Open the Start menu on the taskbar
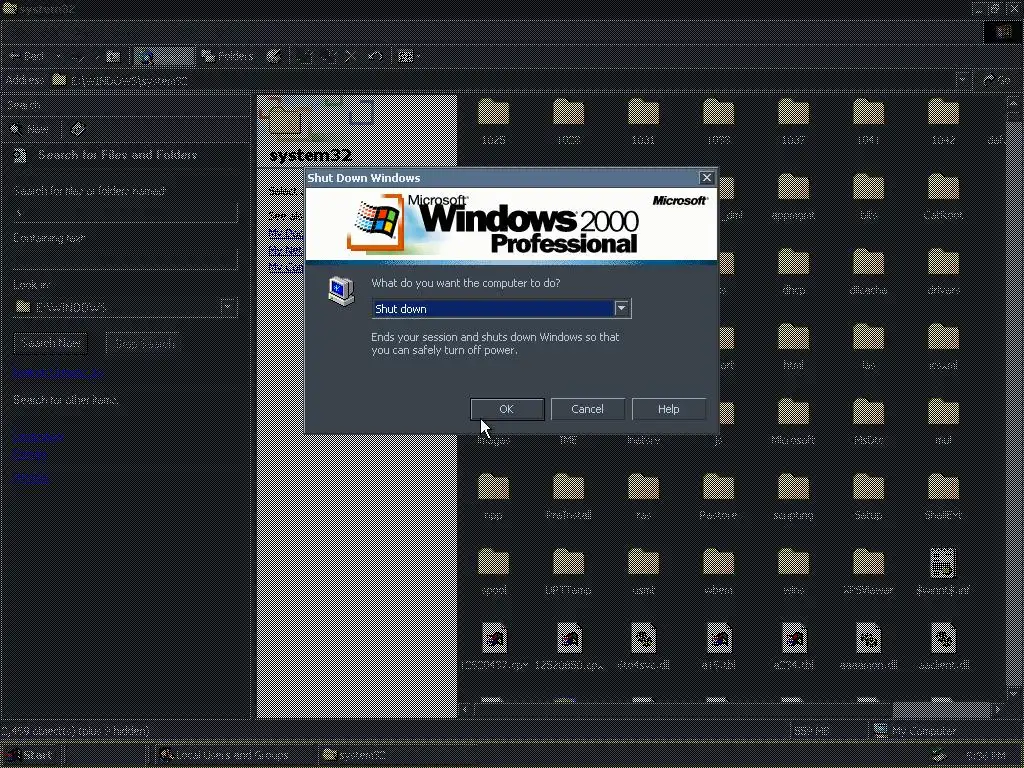 click(x=29, y=755)
